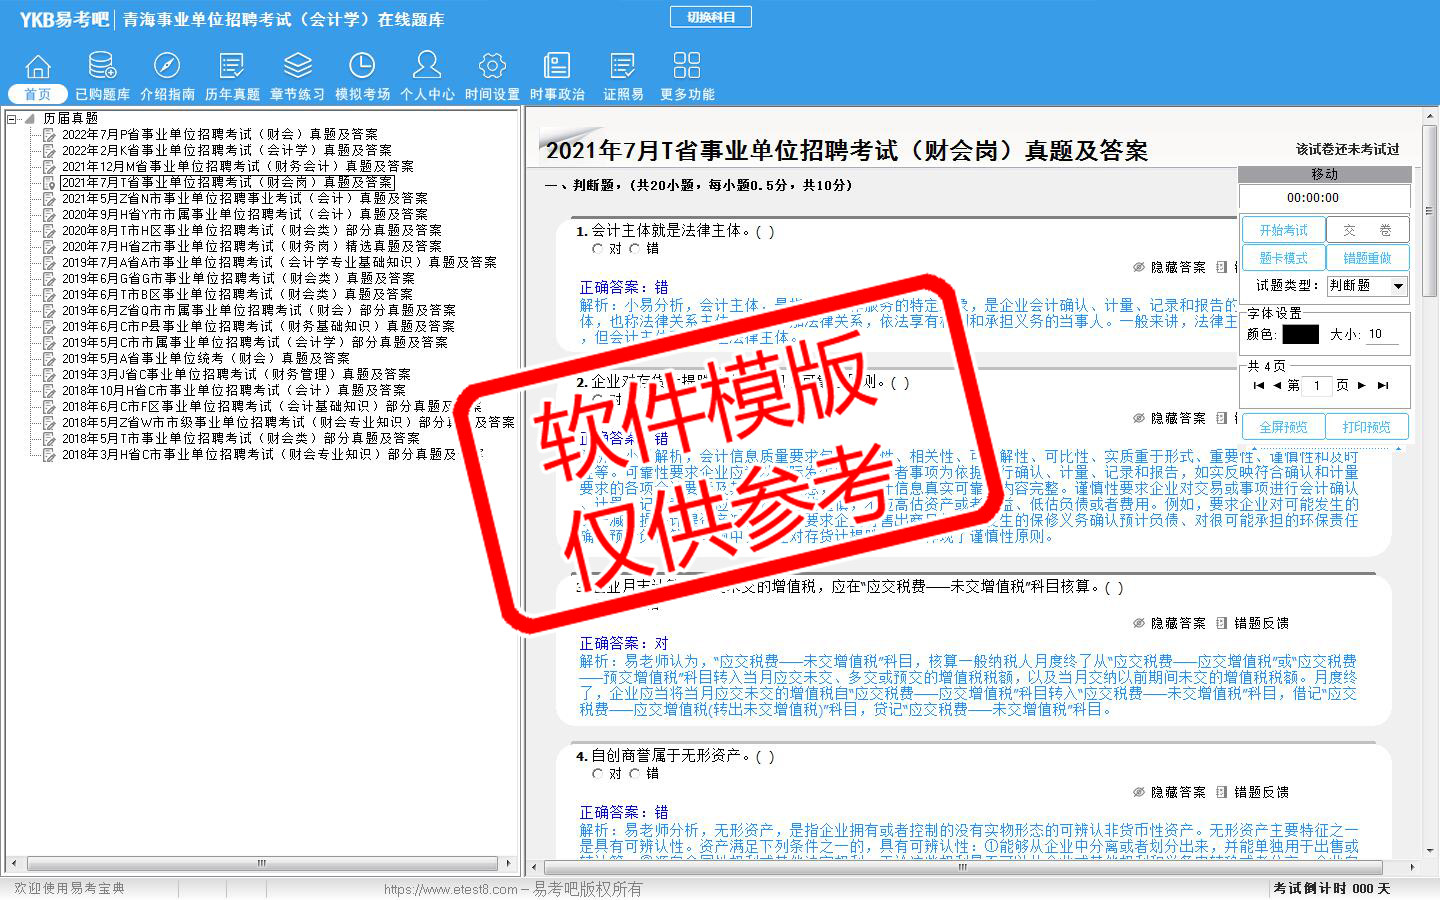Open 更多功能 grid icon
1440x900 pixels.
[687, 67]
